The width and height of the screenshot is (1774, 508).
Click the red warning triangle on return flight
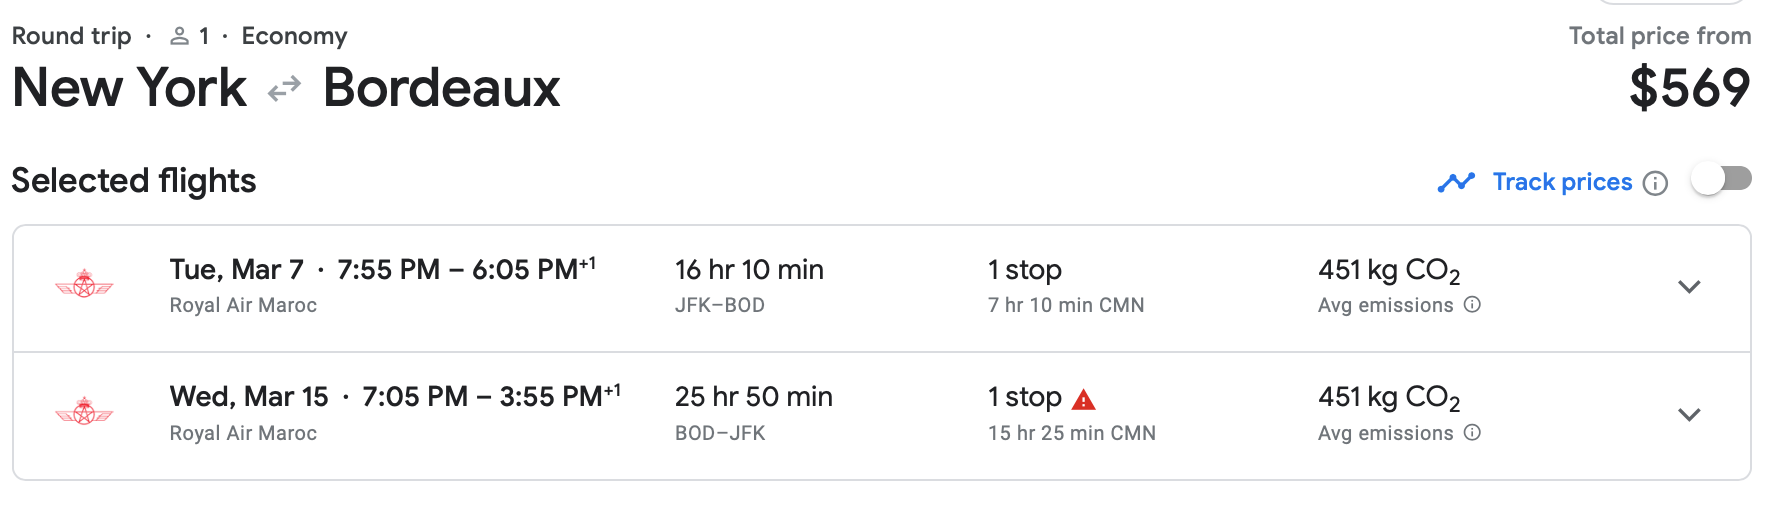click(1084, 400)
